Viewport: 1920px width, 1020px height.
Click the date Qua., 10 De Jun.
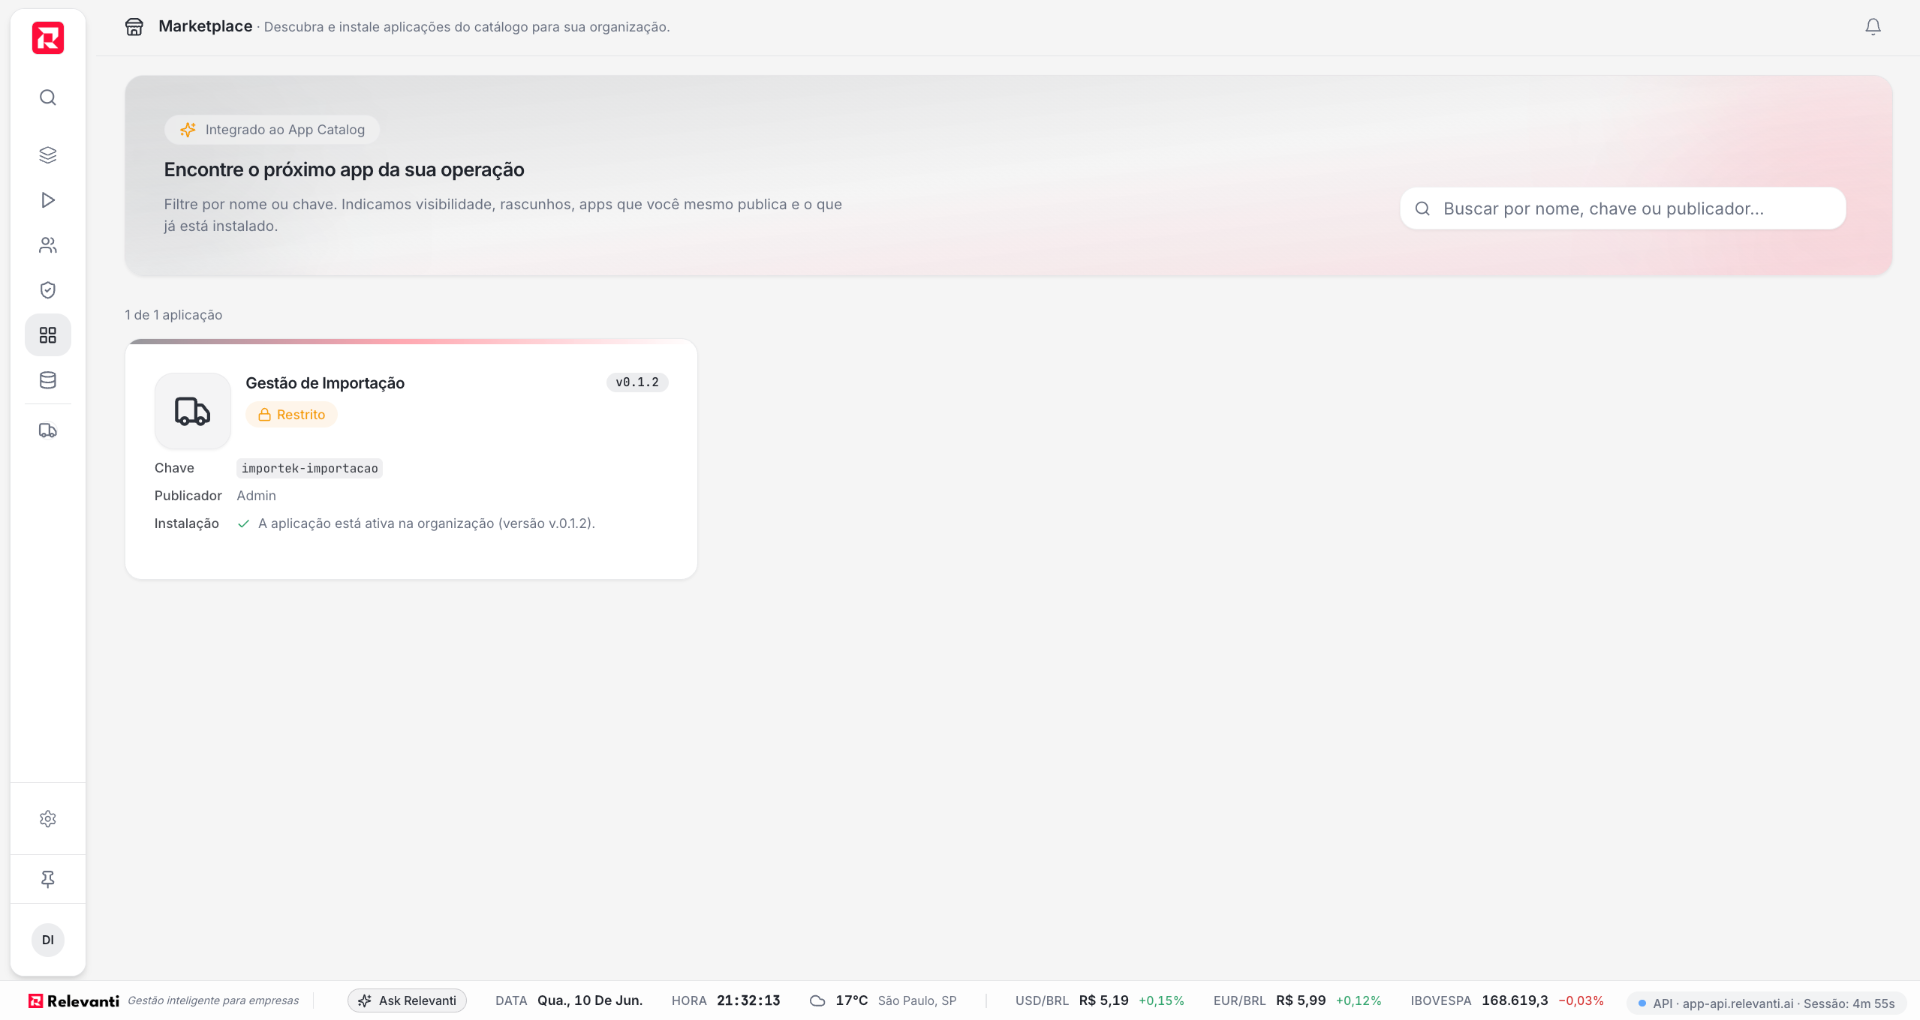(590, 1001)
